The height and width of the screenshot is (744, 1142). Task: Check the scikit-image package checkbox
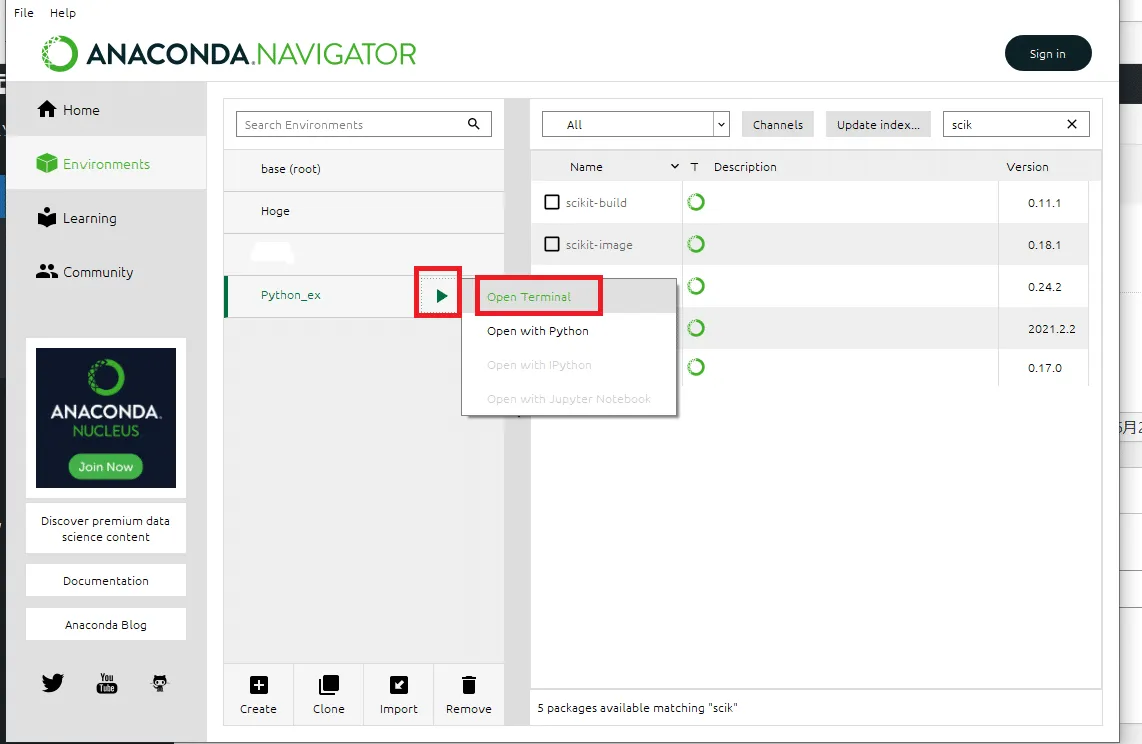[x=552, y=244]
